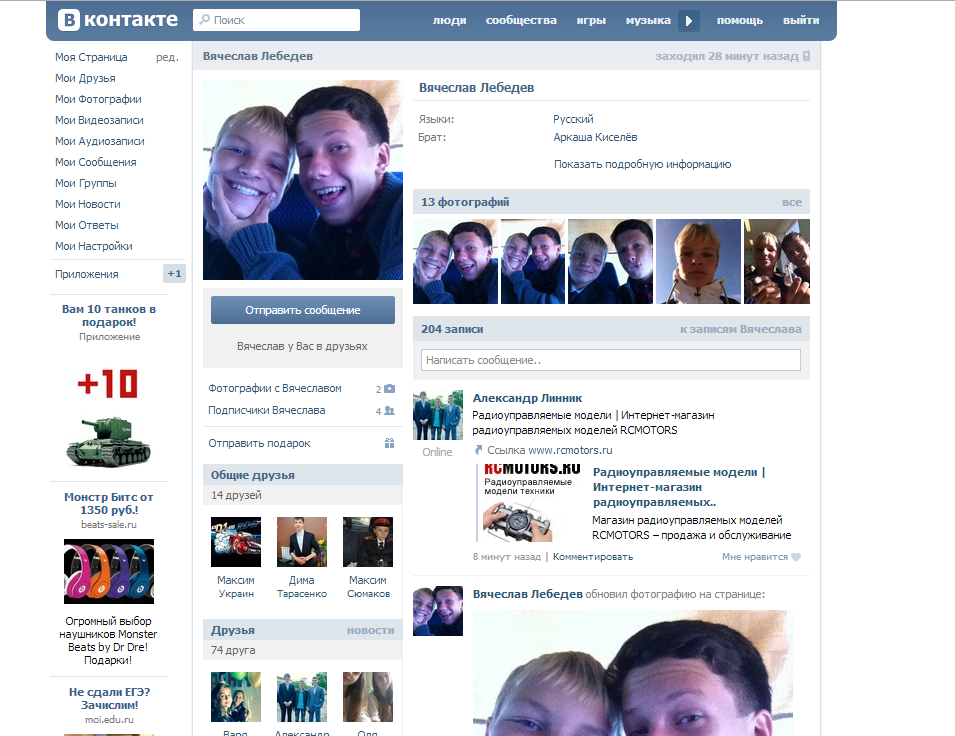
Task: Focus the Поиск search field
Action: (x=277, y=20)
